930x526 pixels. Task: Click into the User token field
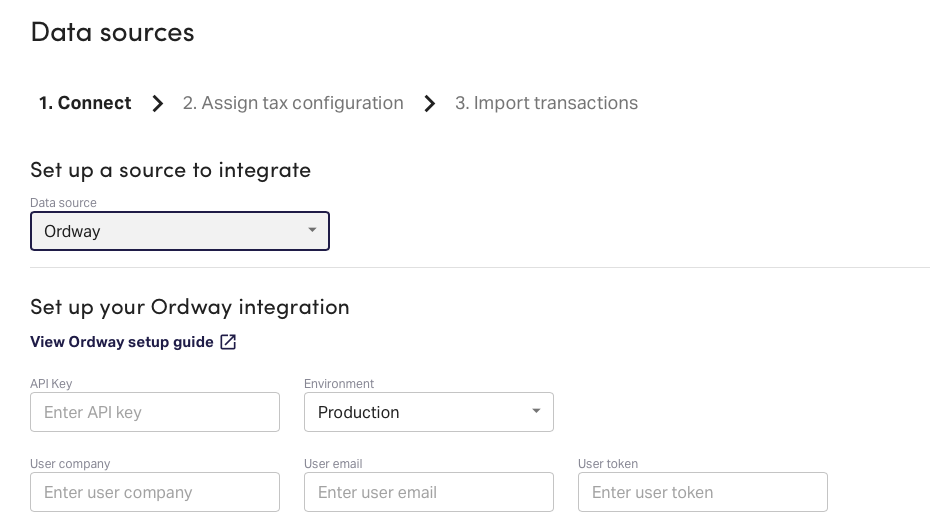pyautogui.click(x=702, y=492)
